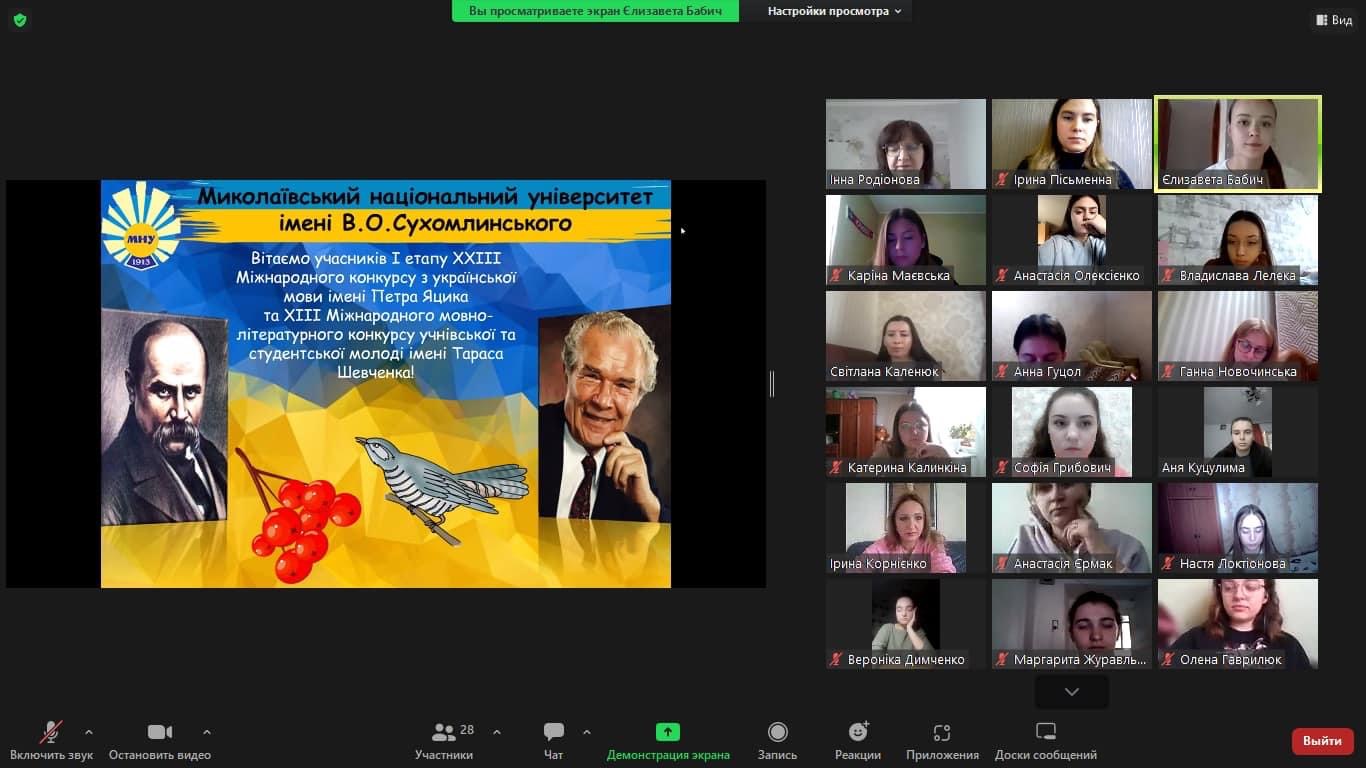Expand arrow next to Участники

coord(497,732)
